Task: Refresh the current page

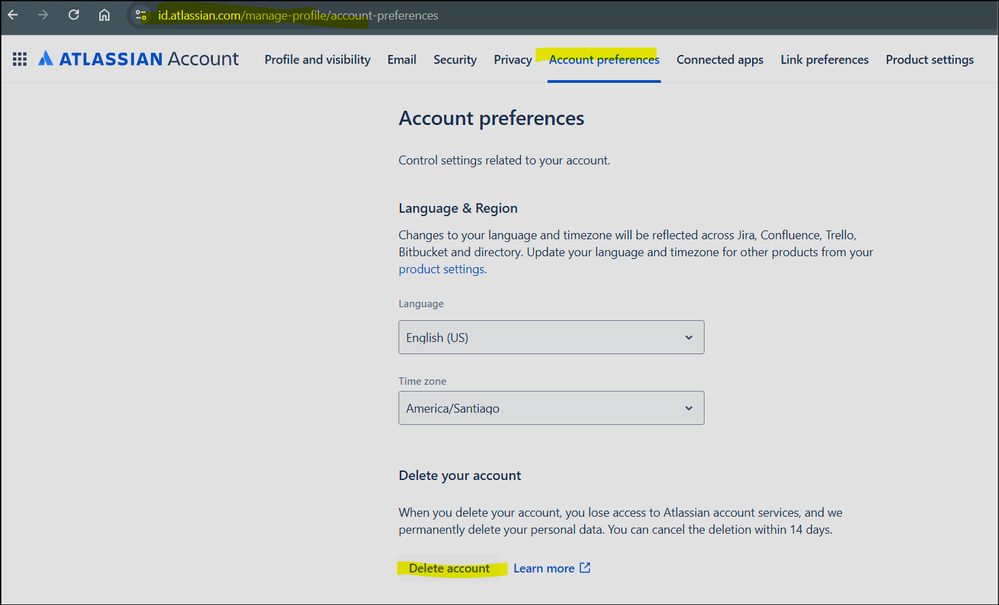Action: coord(72,15)
